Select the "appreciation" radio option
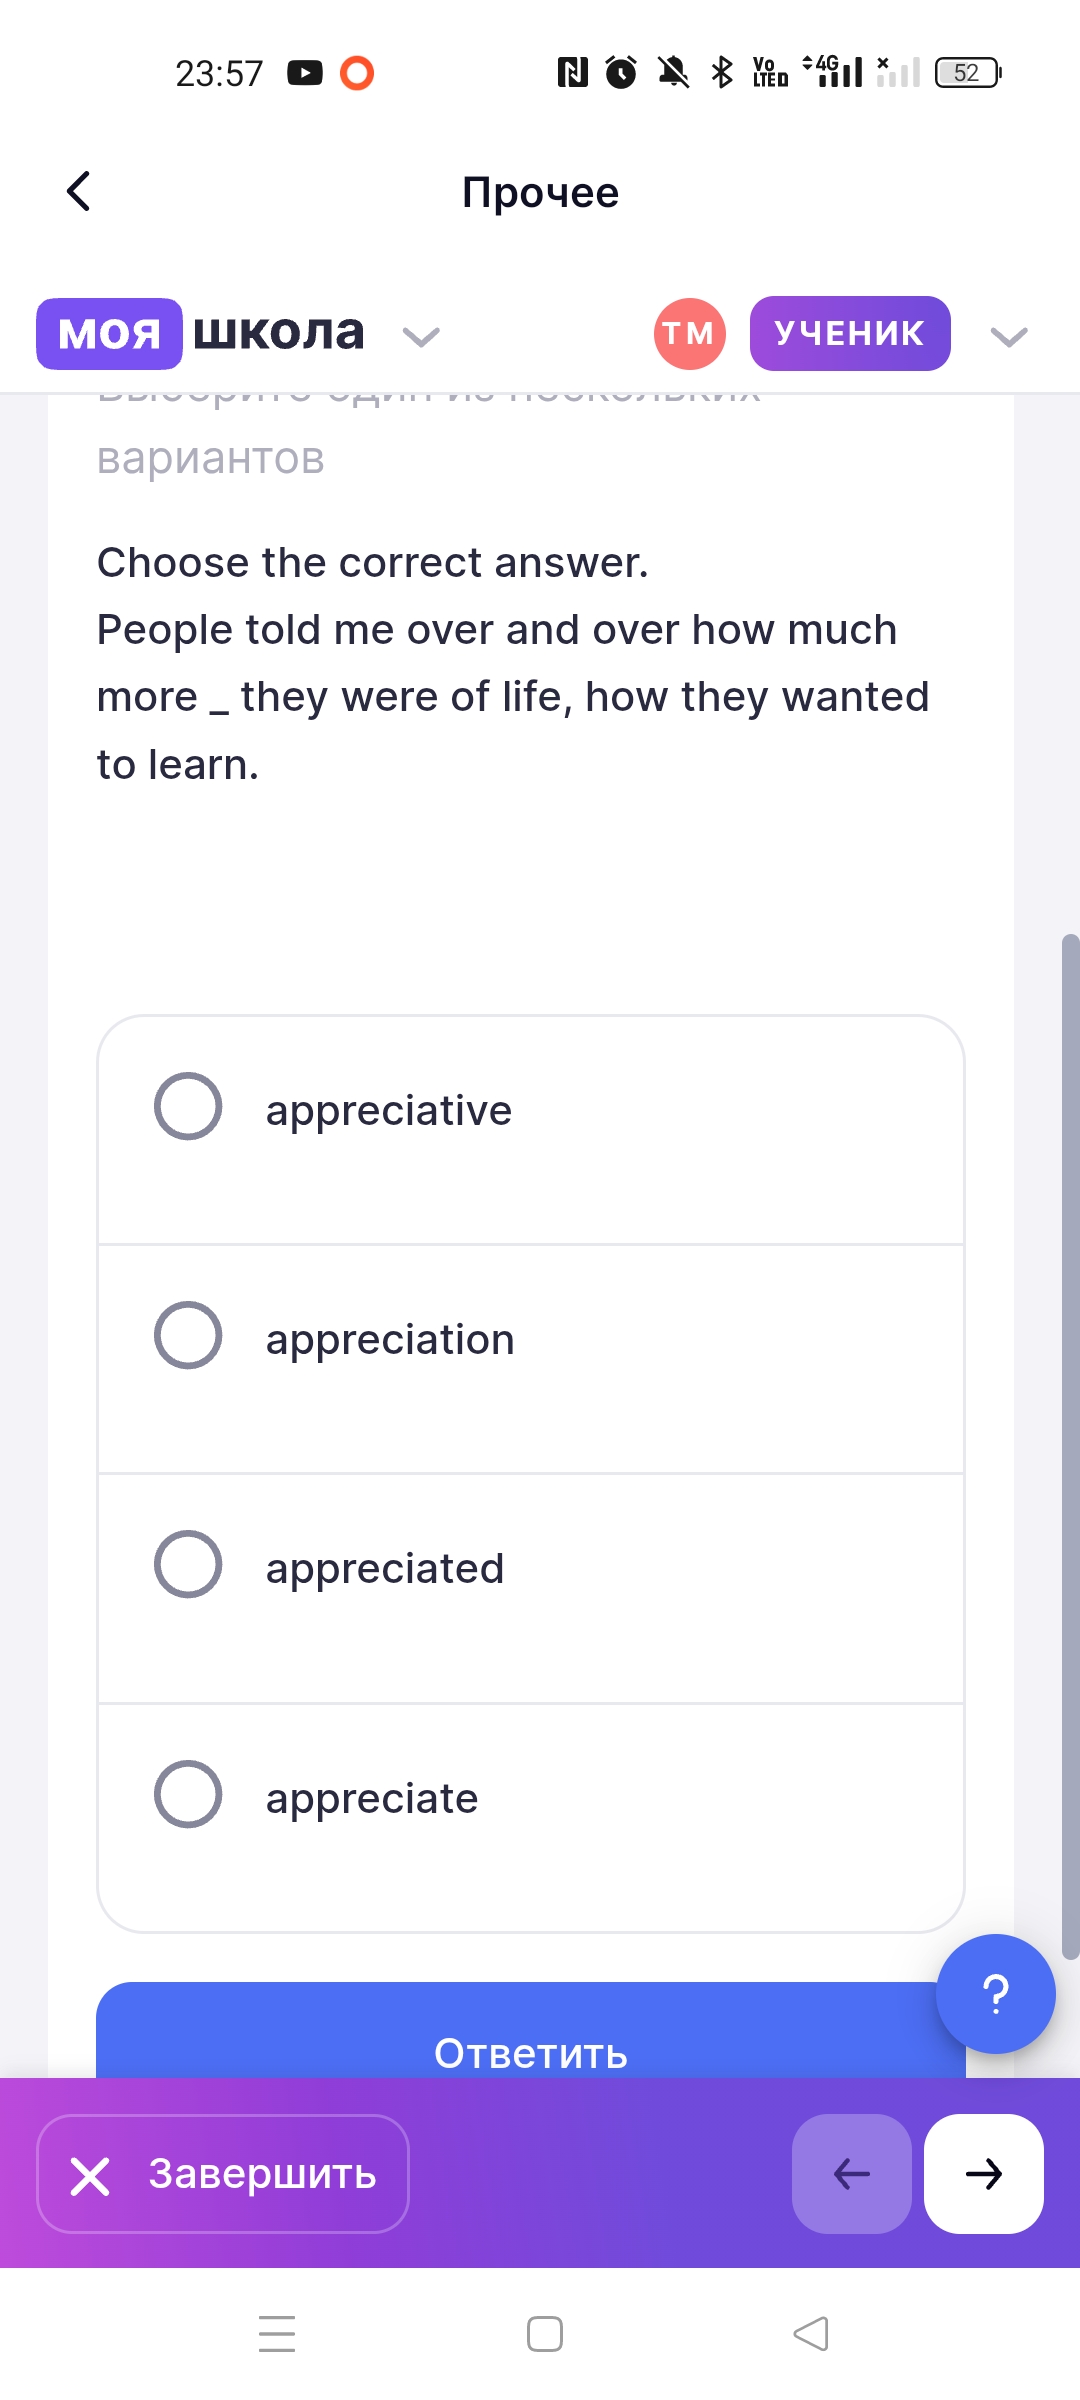This screenshot has height=2400, width=1080. pyautogui.click(x=188, y=1335)
